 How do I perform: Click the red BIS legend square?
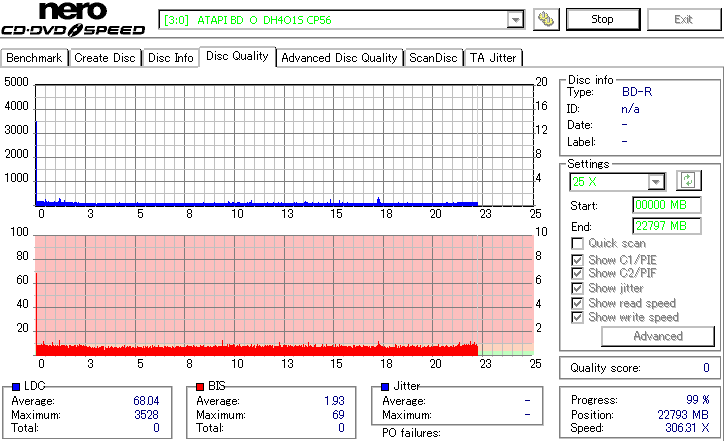(200, 387)
